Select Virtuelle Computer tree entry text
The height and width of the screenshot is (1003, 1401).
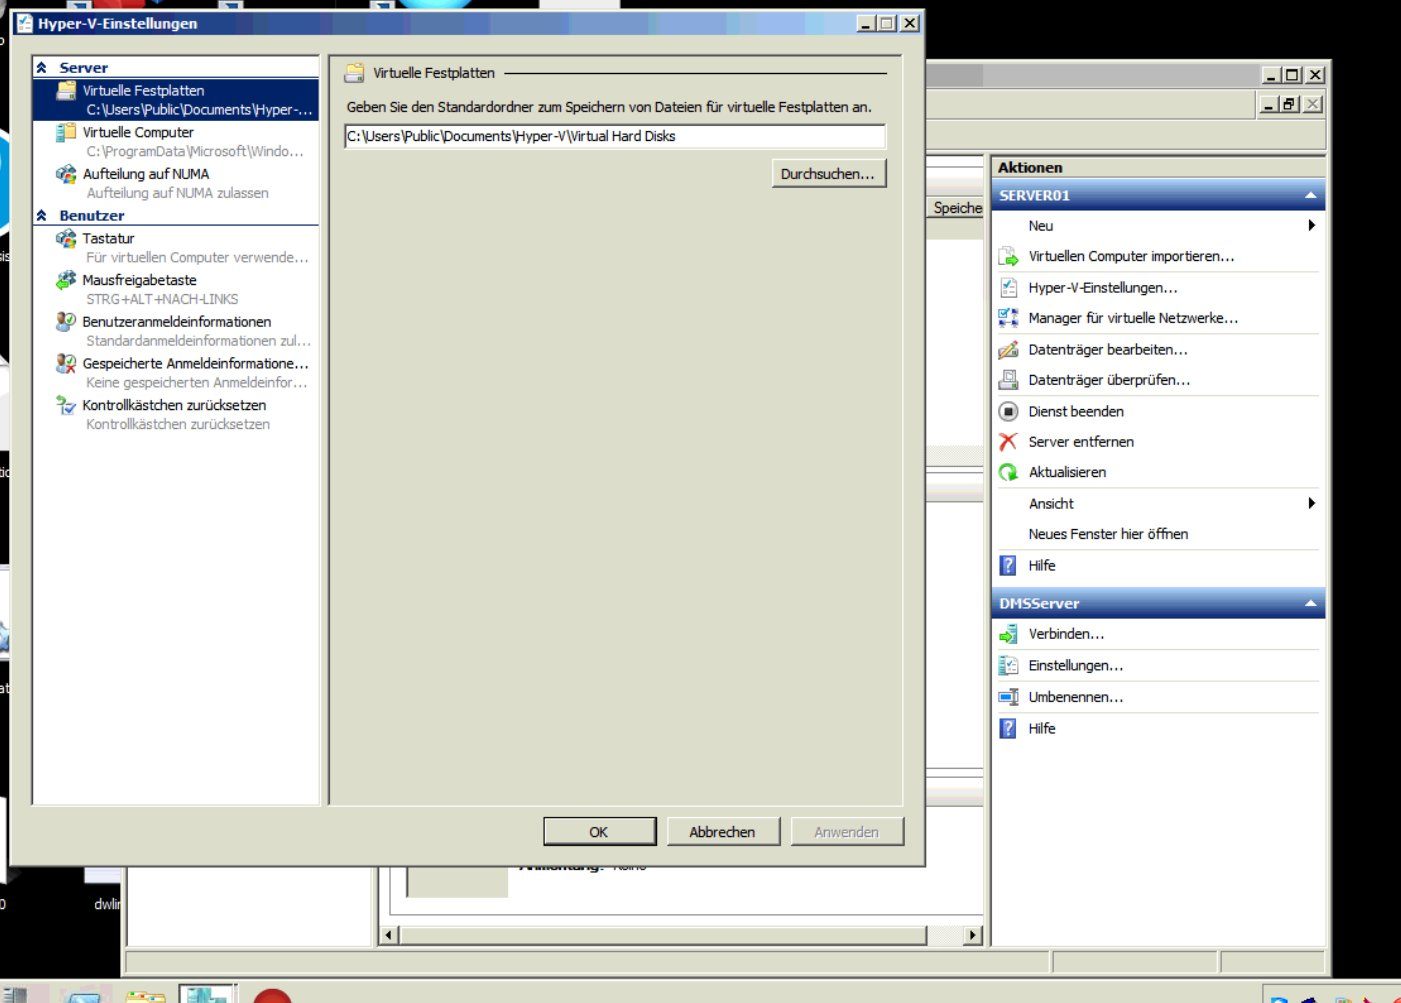[138, 132]
